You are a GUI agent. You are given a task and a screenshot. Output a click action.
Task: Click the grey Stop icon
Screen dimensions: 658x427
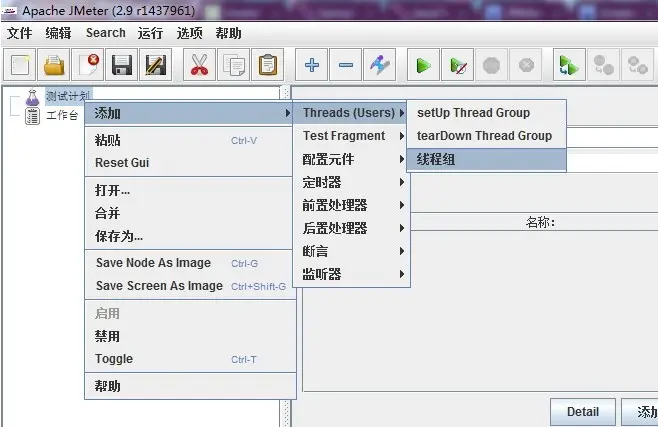click(x=491, y=65)
